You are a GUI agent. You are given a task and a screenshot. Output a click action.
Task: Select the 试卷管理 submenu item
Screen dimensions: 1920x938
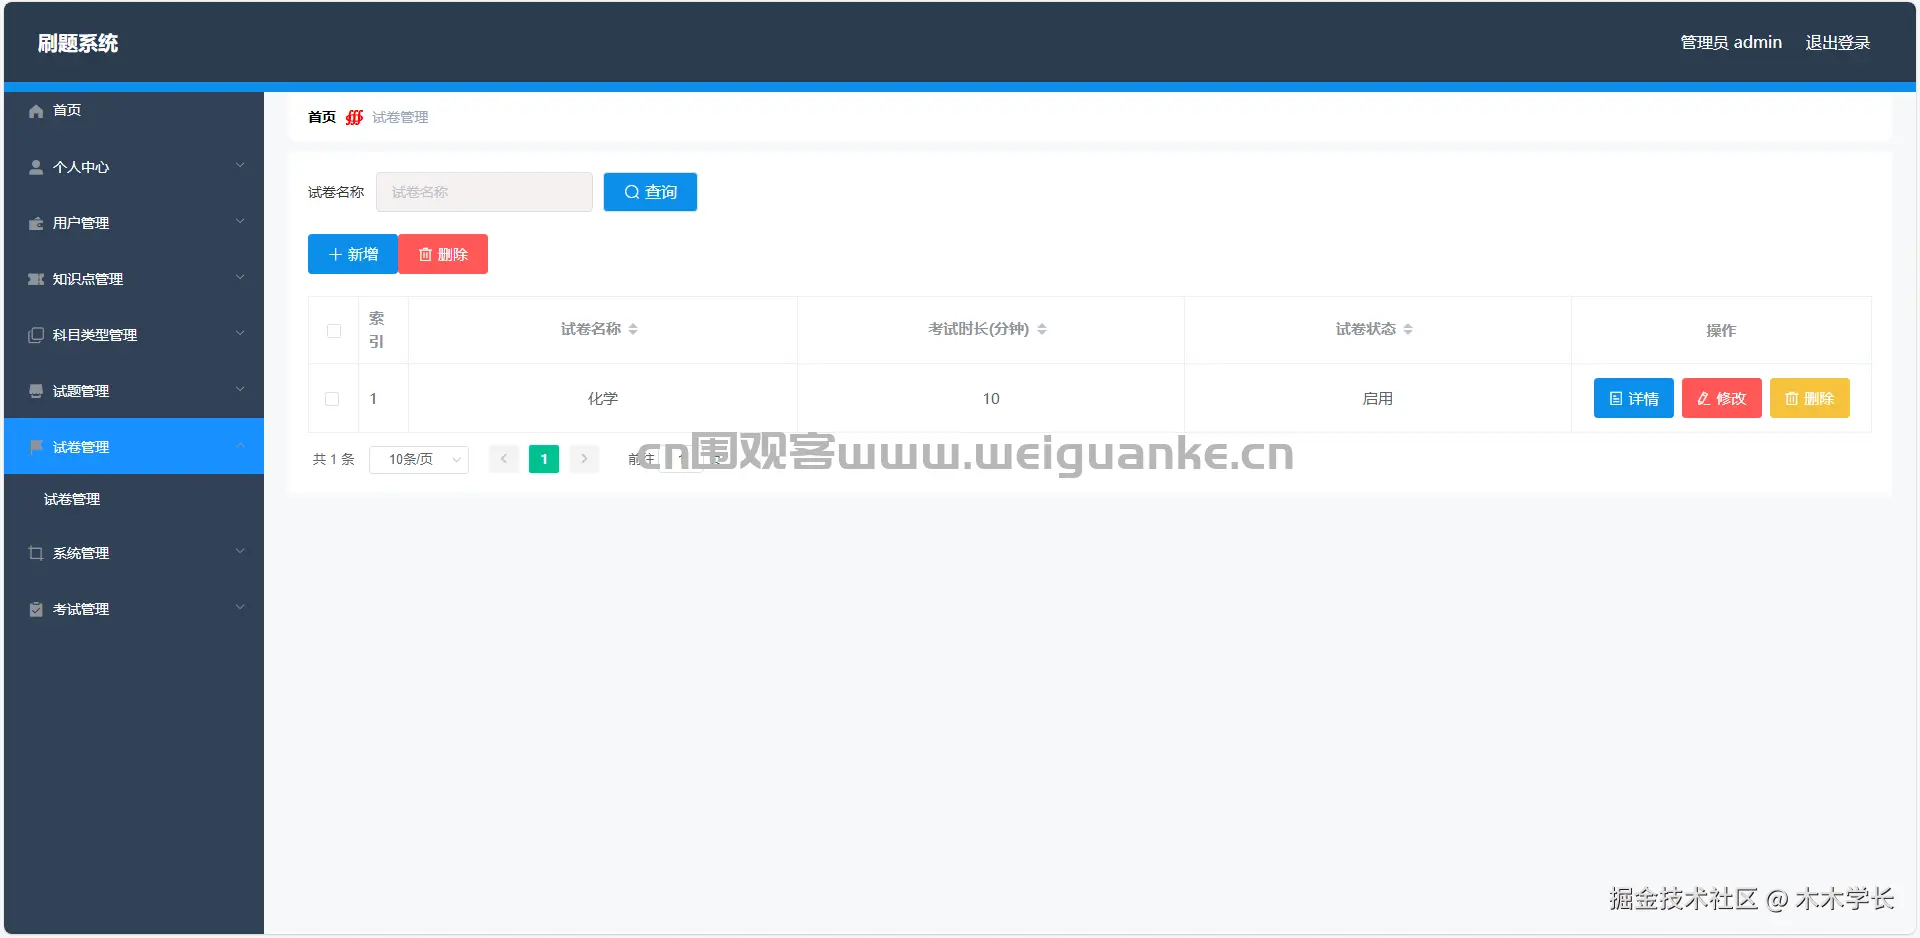[x=134, y=499]
